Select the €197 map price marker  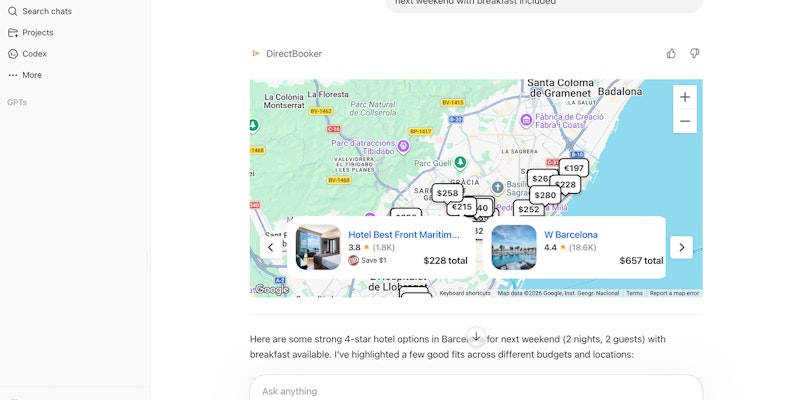point(574,168)
